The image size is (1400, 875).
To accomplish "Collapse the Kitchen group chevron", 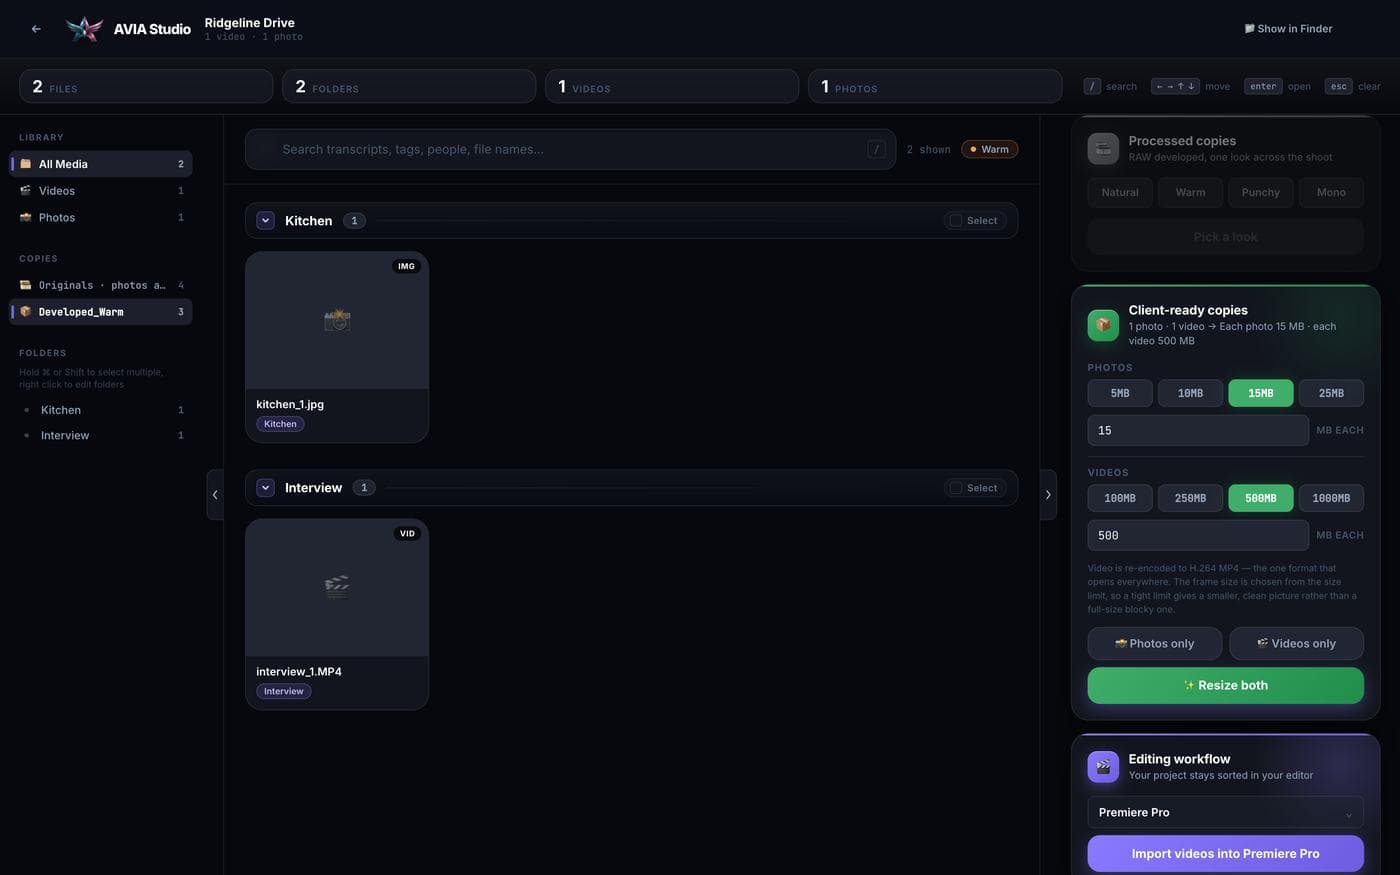I will point(266,221).
